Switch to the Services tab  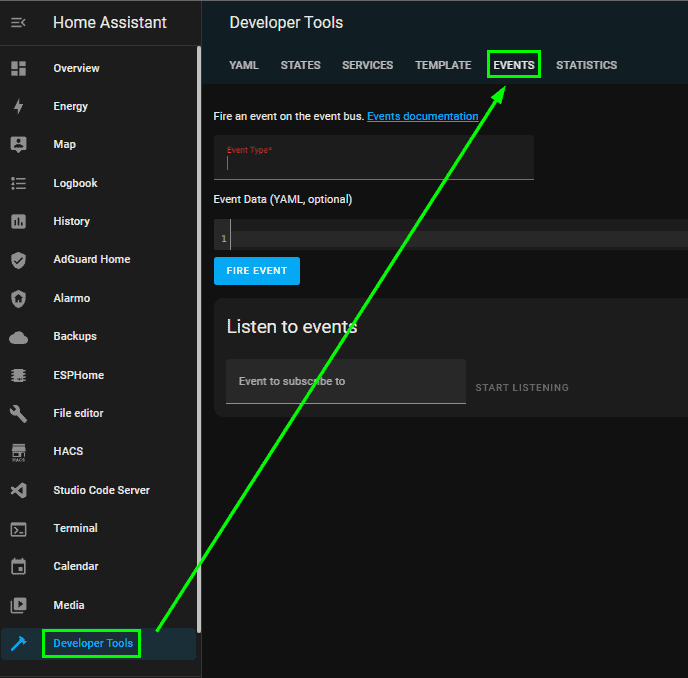(x=368, y=65)
